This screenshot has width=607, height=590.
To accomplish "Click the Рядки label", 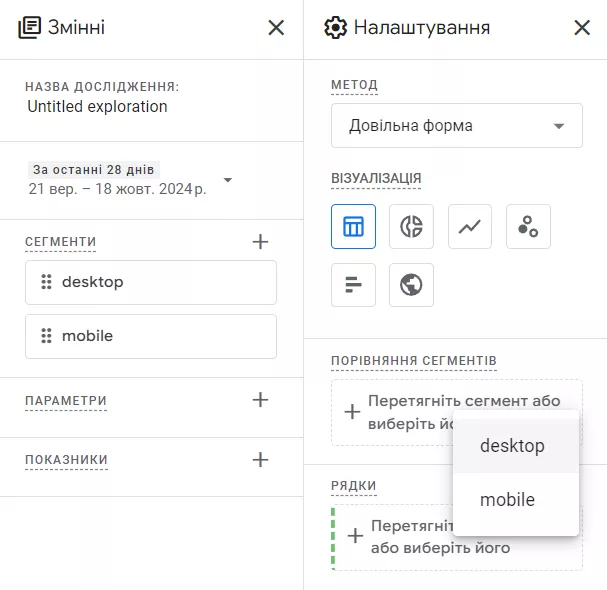I will point(353,485).
